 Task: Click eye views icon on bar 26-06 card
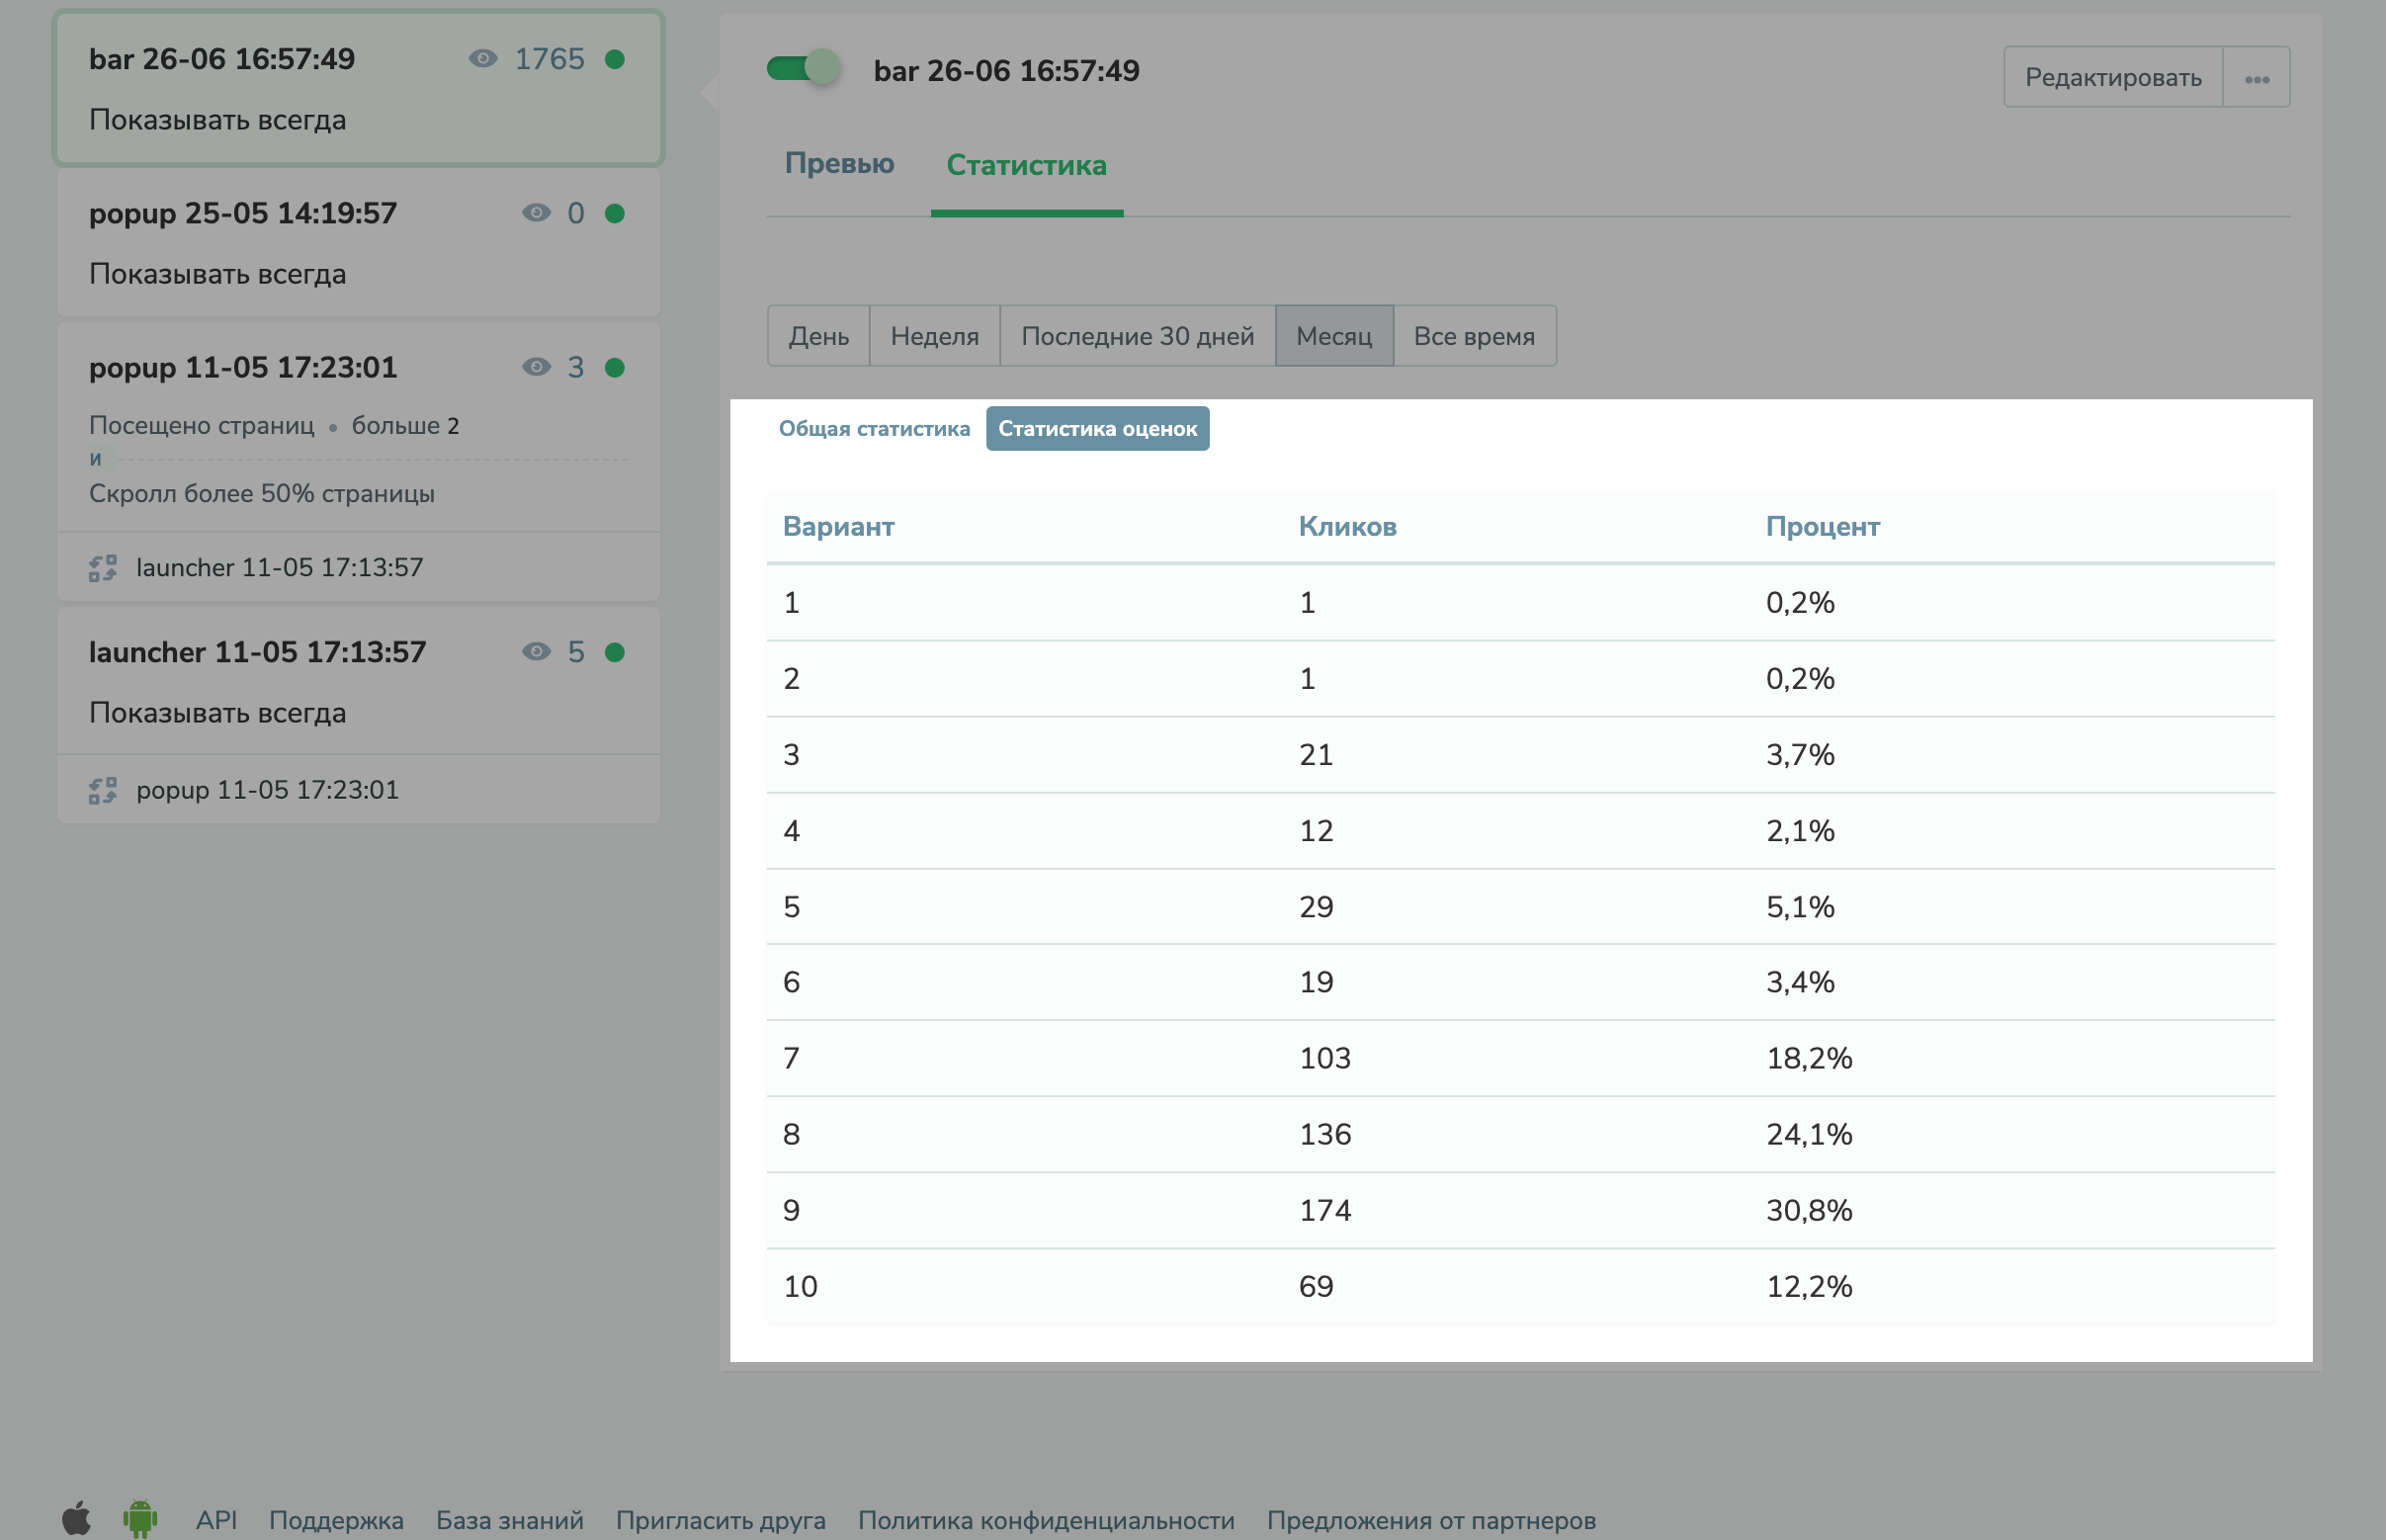[483, 59]
